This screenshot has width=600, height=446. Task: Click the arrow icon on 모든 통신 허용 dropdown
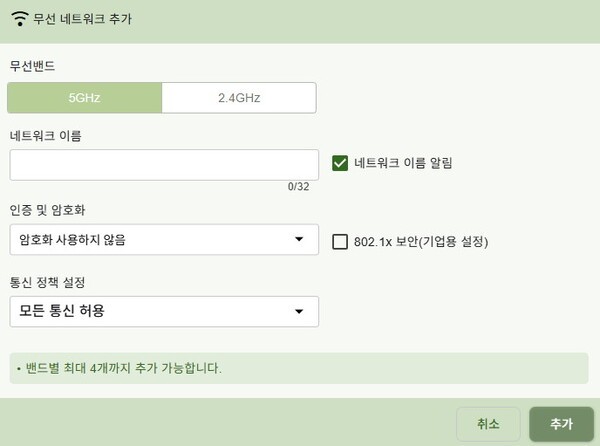299,311
